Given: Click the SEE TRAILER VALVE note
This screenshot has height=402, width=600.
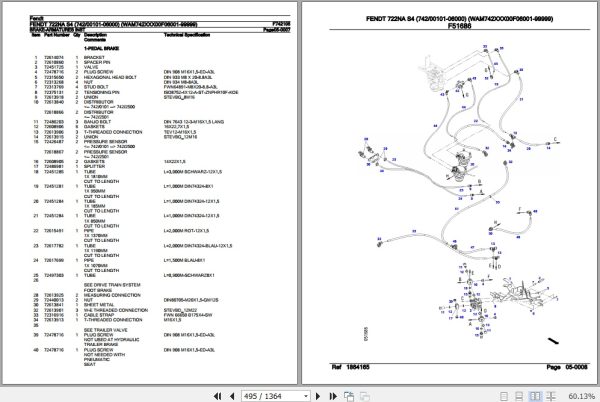Looking at the screenshot, I should tap(106, 330).
